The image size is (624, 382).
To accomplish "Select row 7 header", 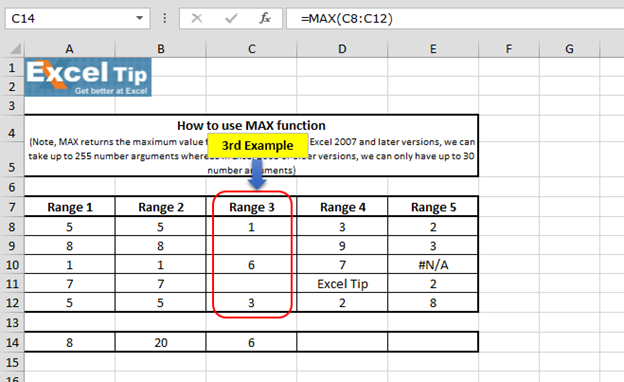I will (12, 207).
